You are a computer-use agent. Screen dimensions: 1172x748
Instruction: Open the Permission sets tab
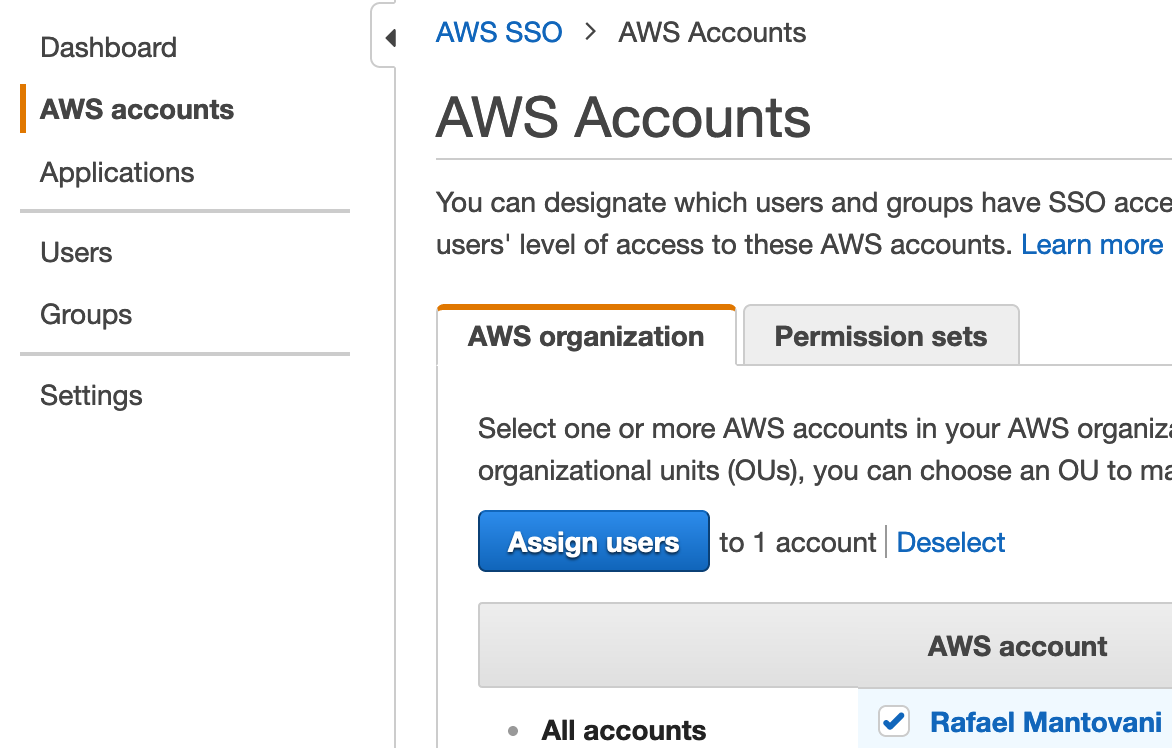[880, 336]
